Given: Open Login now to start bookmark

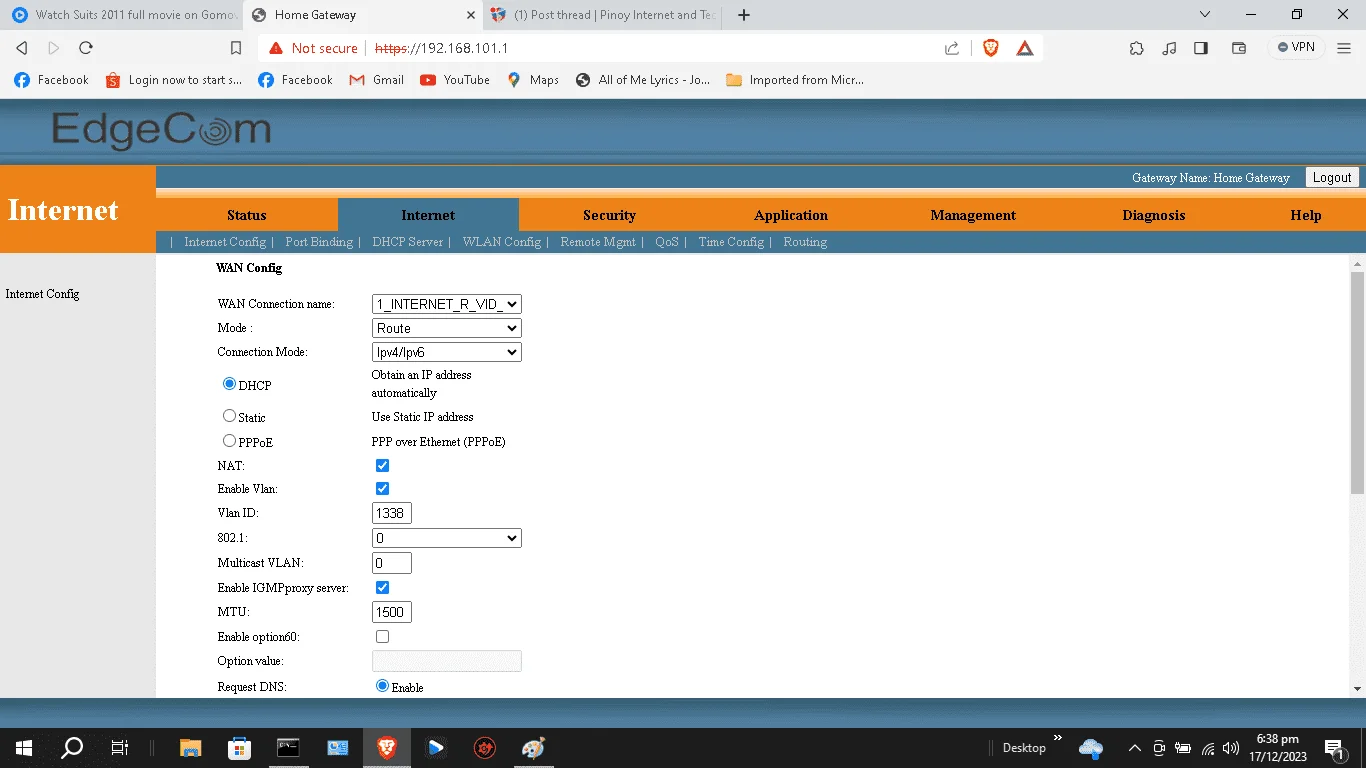Looking at the screenshot, I should pos(174,80).
